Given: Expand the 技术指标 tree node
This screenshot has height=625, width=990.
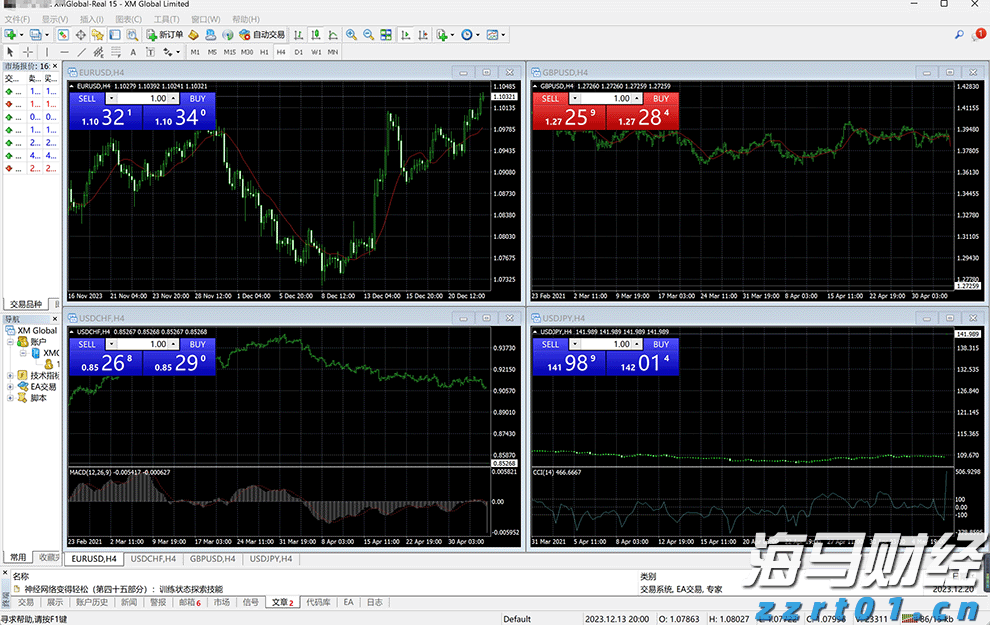Looking at the screenshot, I should pyautogui.click(x=10, y=376).
